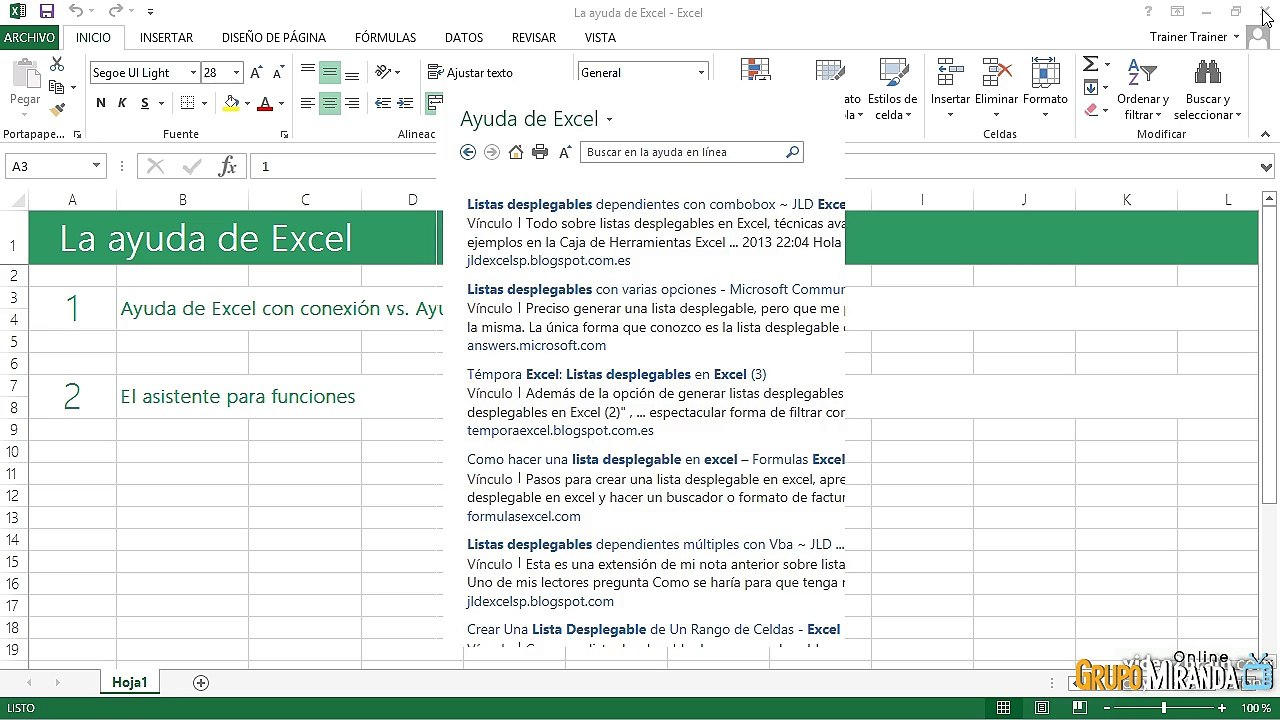The image size is (1280, 720).
Task: Open Buscar y seleccionar binoculars
Action: (1208, 89)
